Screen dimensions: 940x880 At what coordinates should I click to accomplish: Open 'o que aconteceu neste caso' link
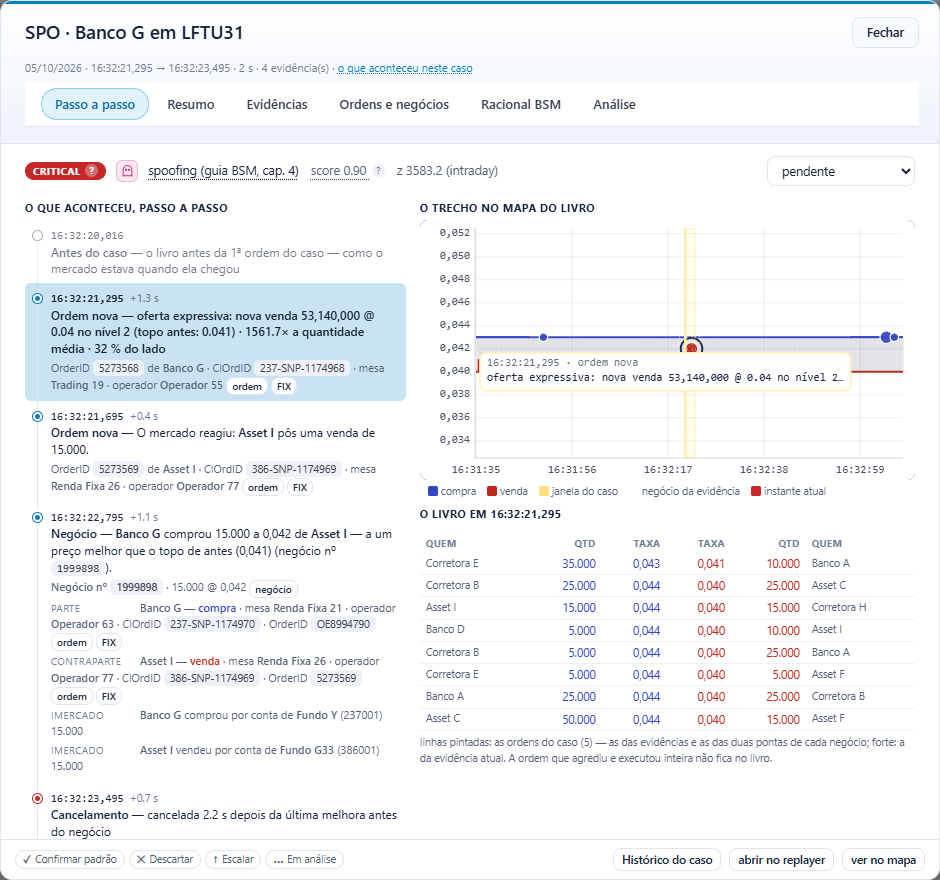(405, 68)
